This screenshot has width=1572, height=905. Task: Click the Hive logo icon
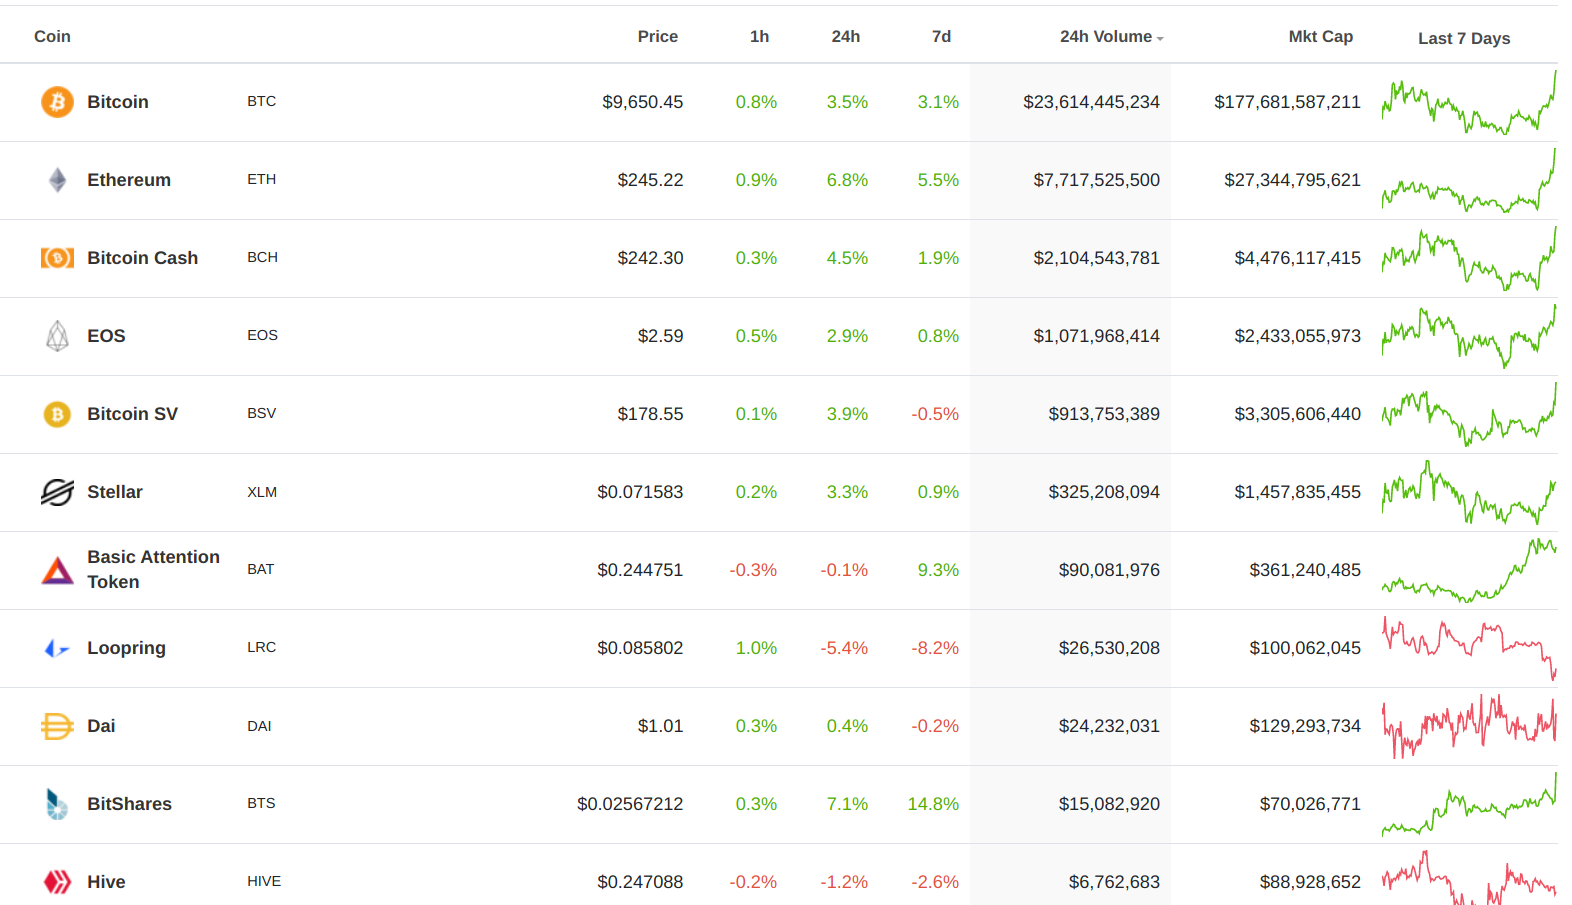(57, 882)
